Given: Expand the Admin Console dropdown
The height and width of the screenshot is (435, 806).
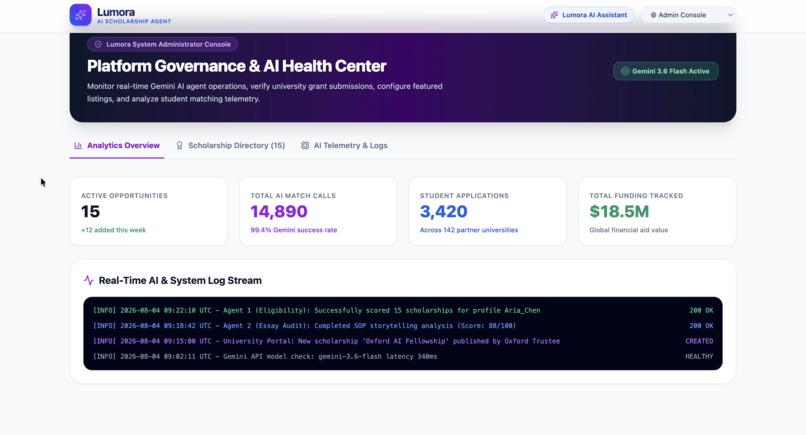Looking at the screenshot, I should [x=688, y=15].
